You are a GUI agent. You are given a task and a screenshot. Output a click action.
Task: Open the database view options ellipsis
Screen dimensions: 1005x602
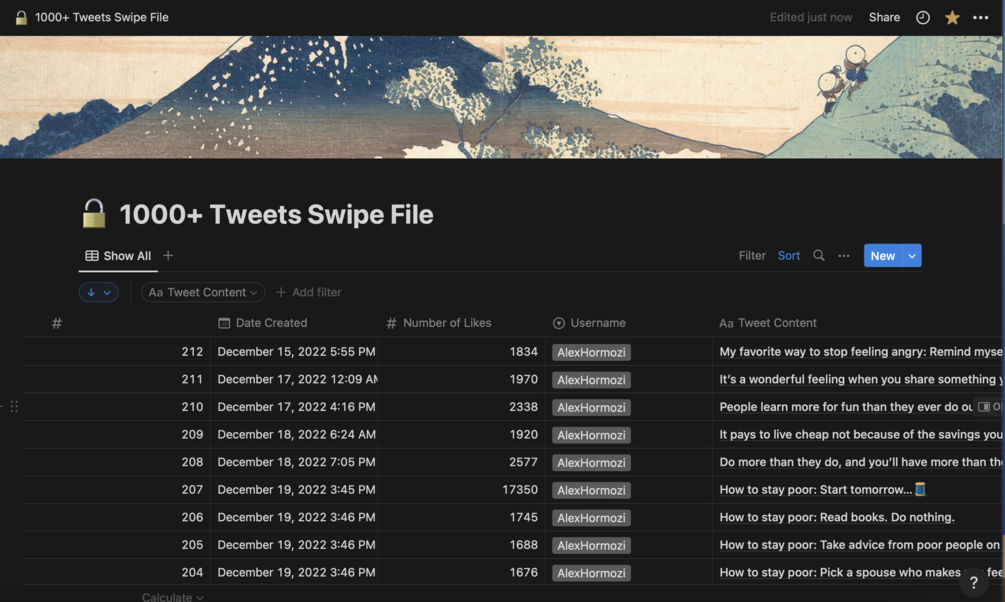click(x=844, y=256)
